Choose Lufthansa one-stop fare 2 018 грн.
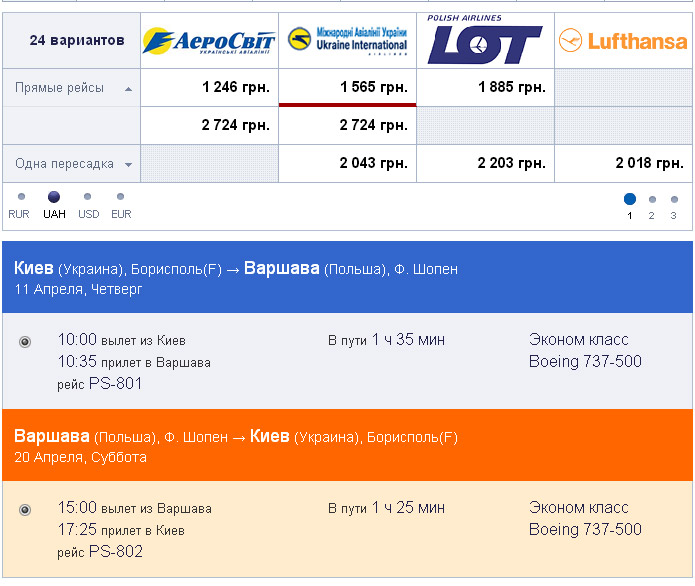 649,163
